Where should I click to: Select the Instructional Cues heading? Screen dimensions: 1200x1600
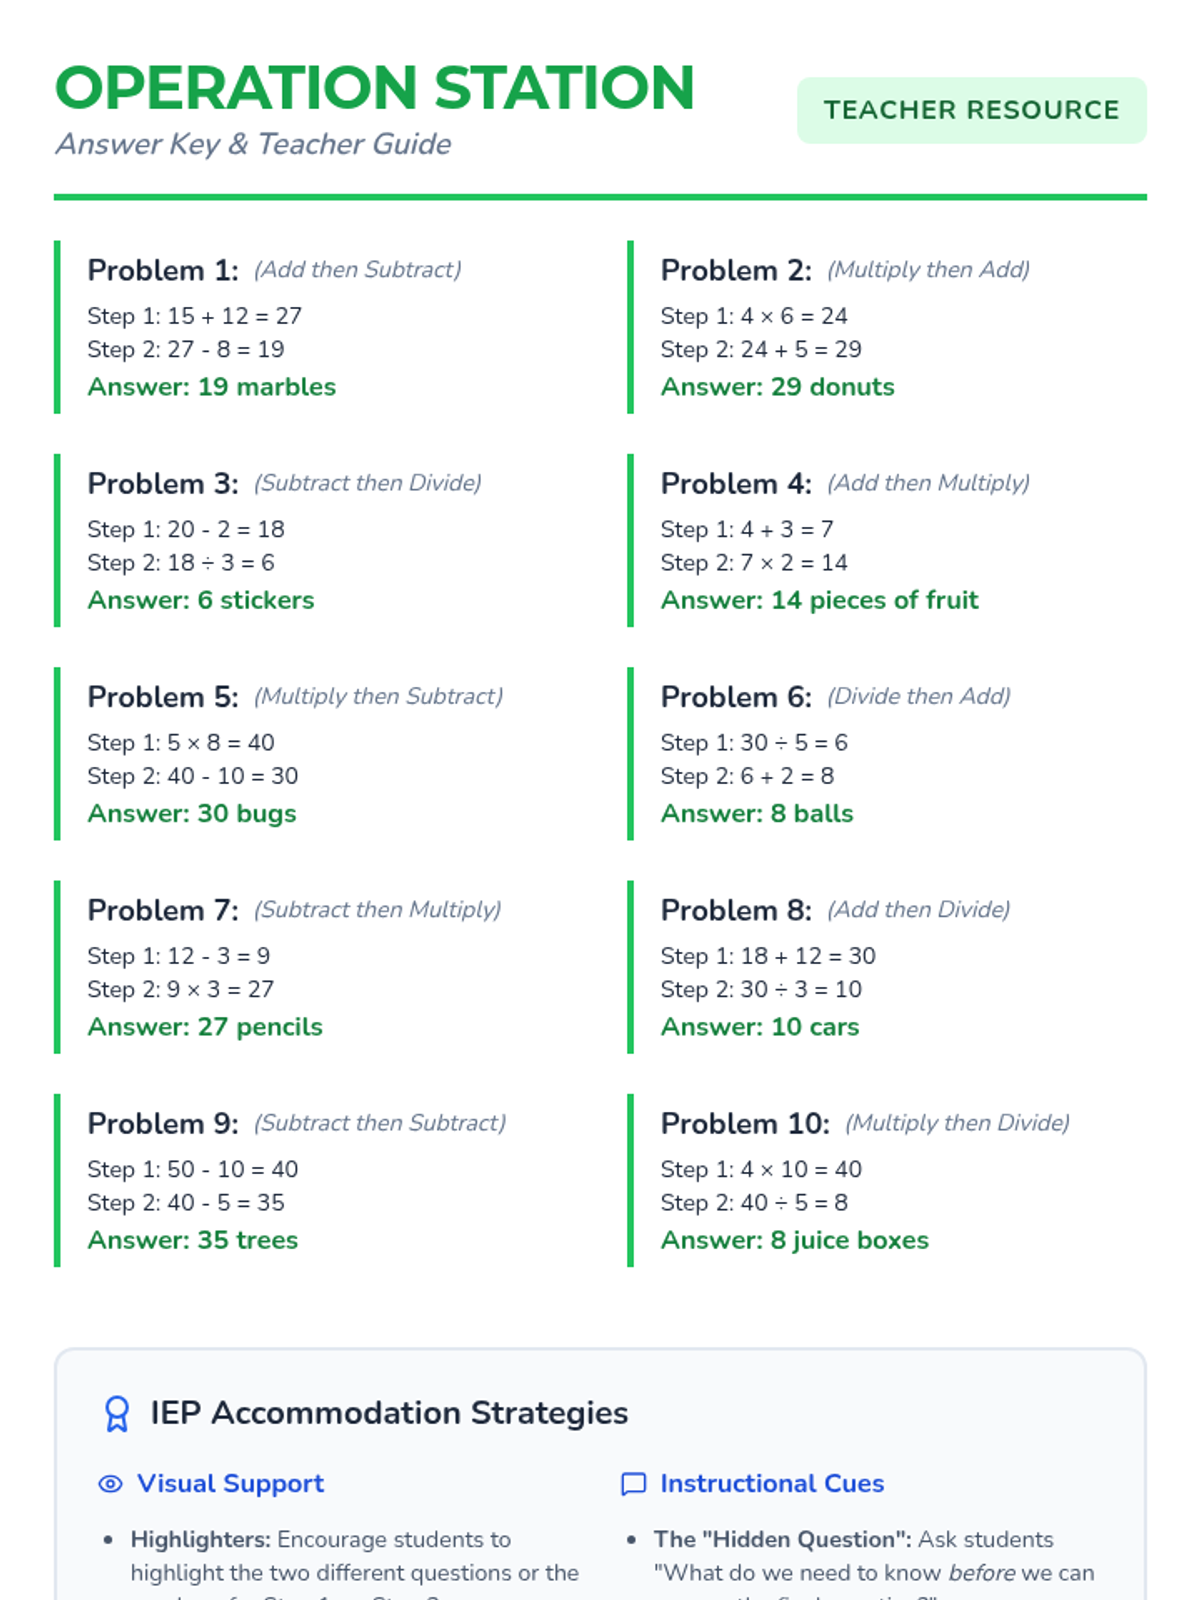(x=771, y=1484)
